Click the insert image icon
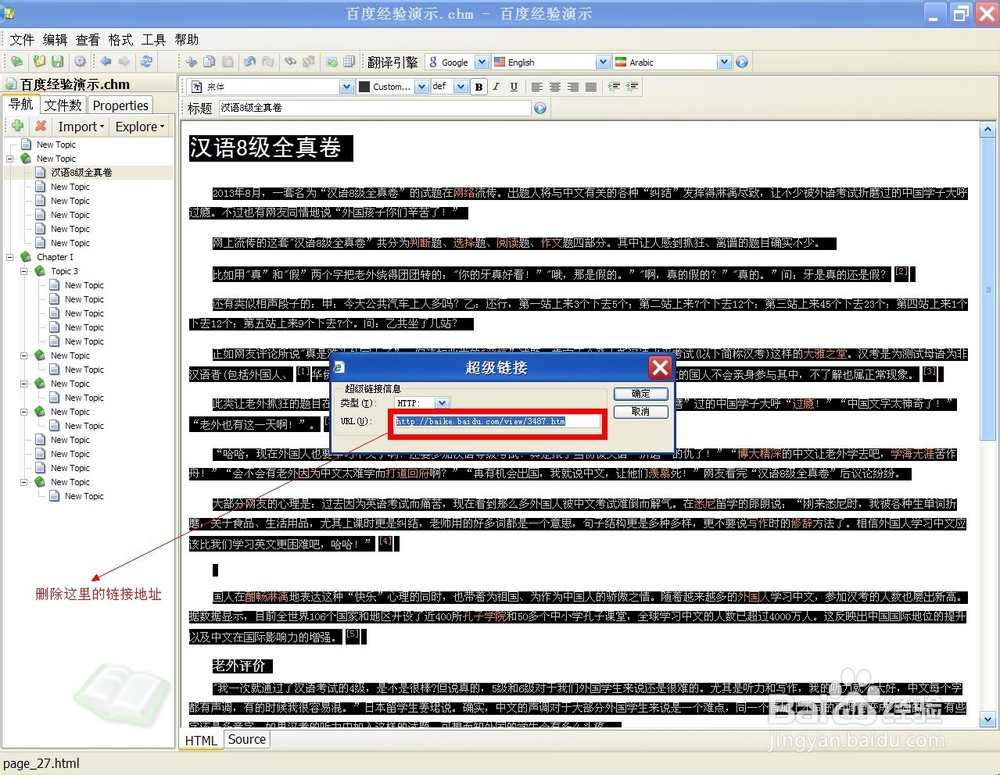 pos(332,62)
